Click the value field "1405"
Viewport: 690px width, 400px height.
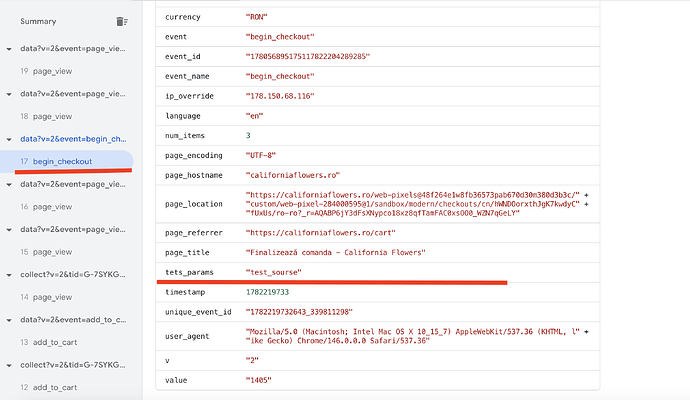pos(258,380)
